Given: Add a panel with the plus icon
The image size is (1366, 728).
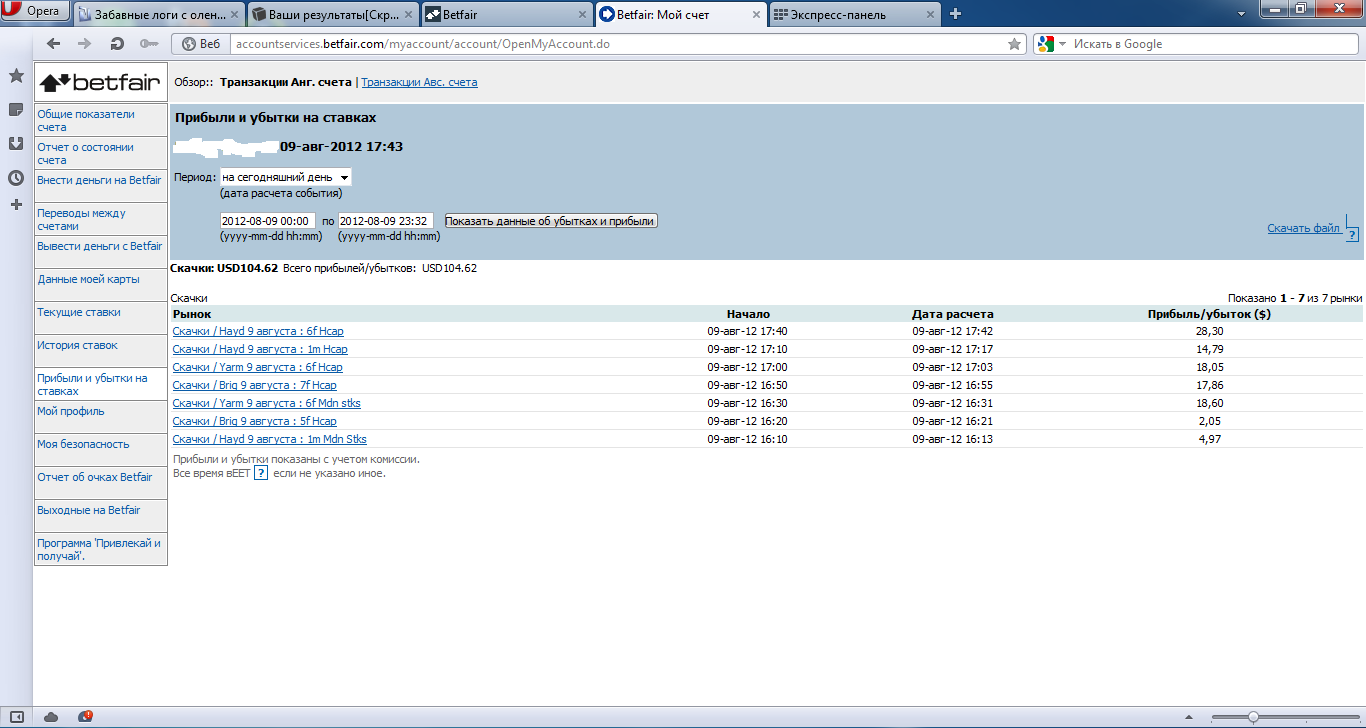Looking at the screenshot, I should [16, 205].
